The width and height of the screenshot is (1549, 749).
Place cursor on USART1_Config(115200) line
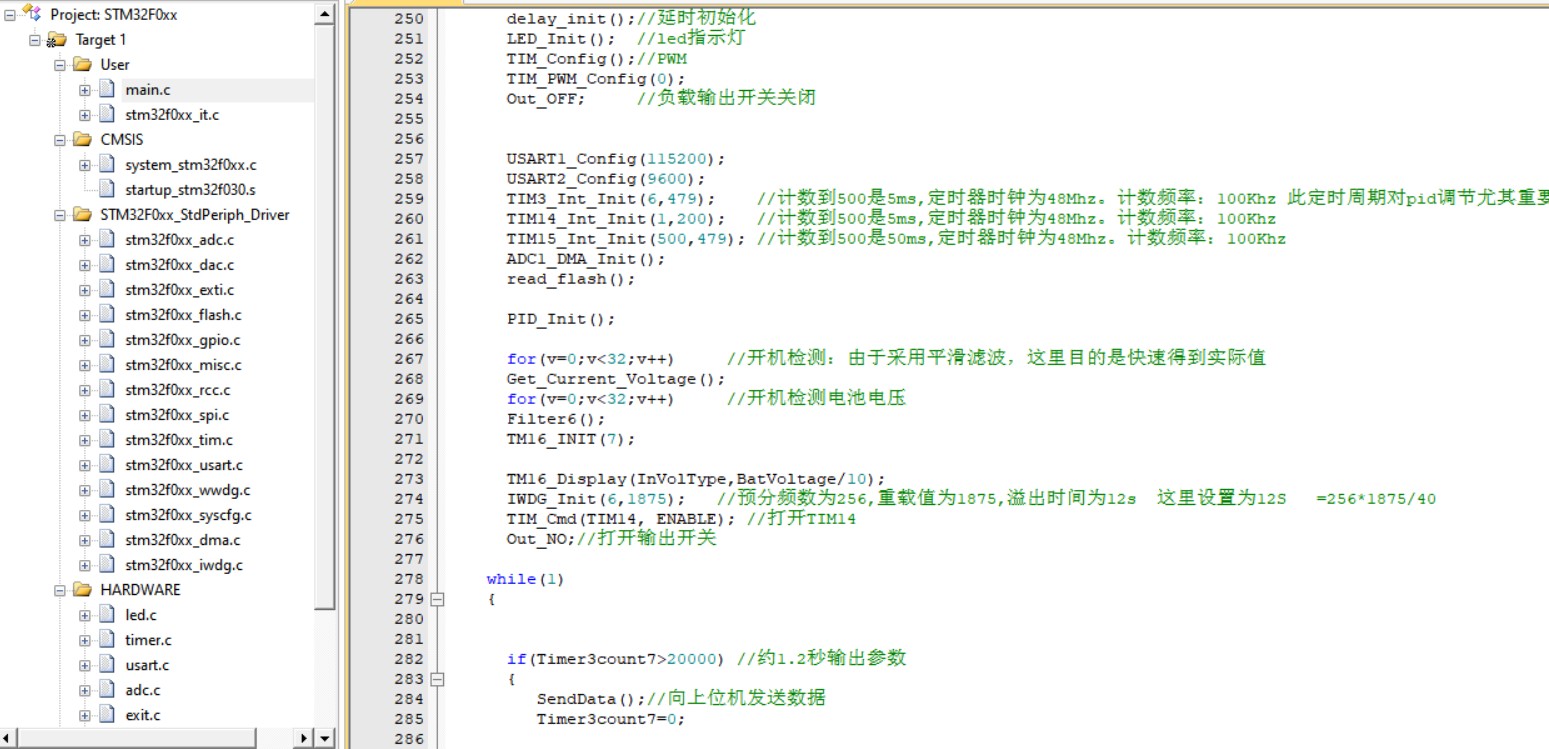point(616,159)
